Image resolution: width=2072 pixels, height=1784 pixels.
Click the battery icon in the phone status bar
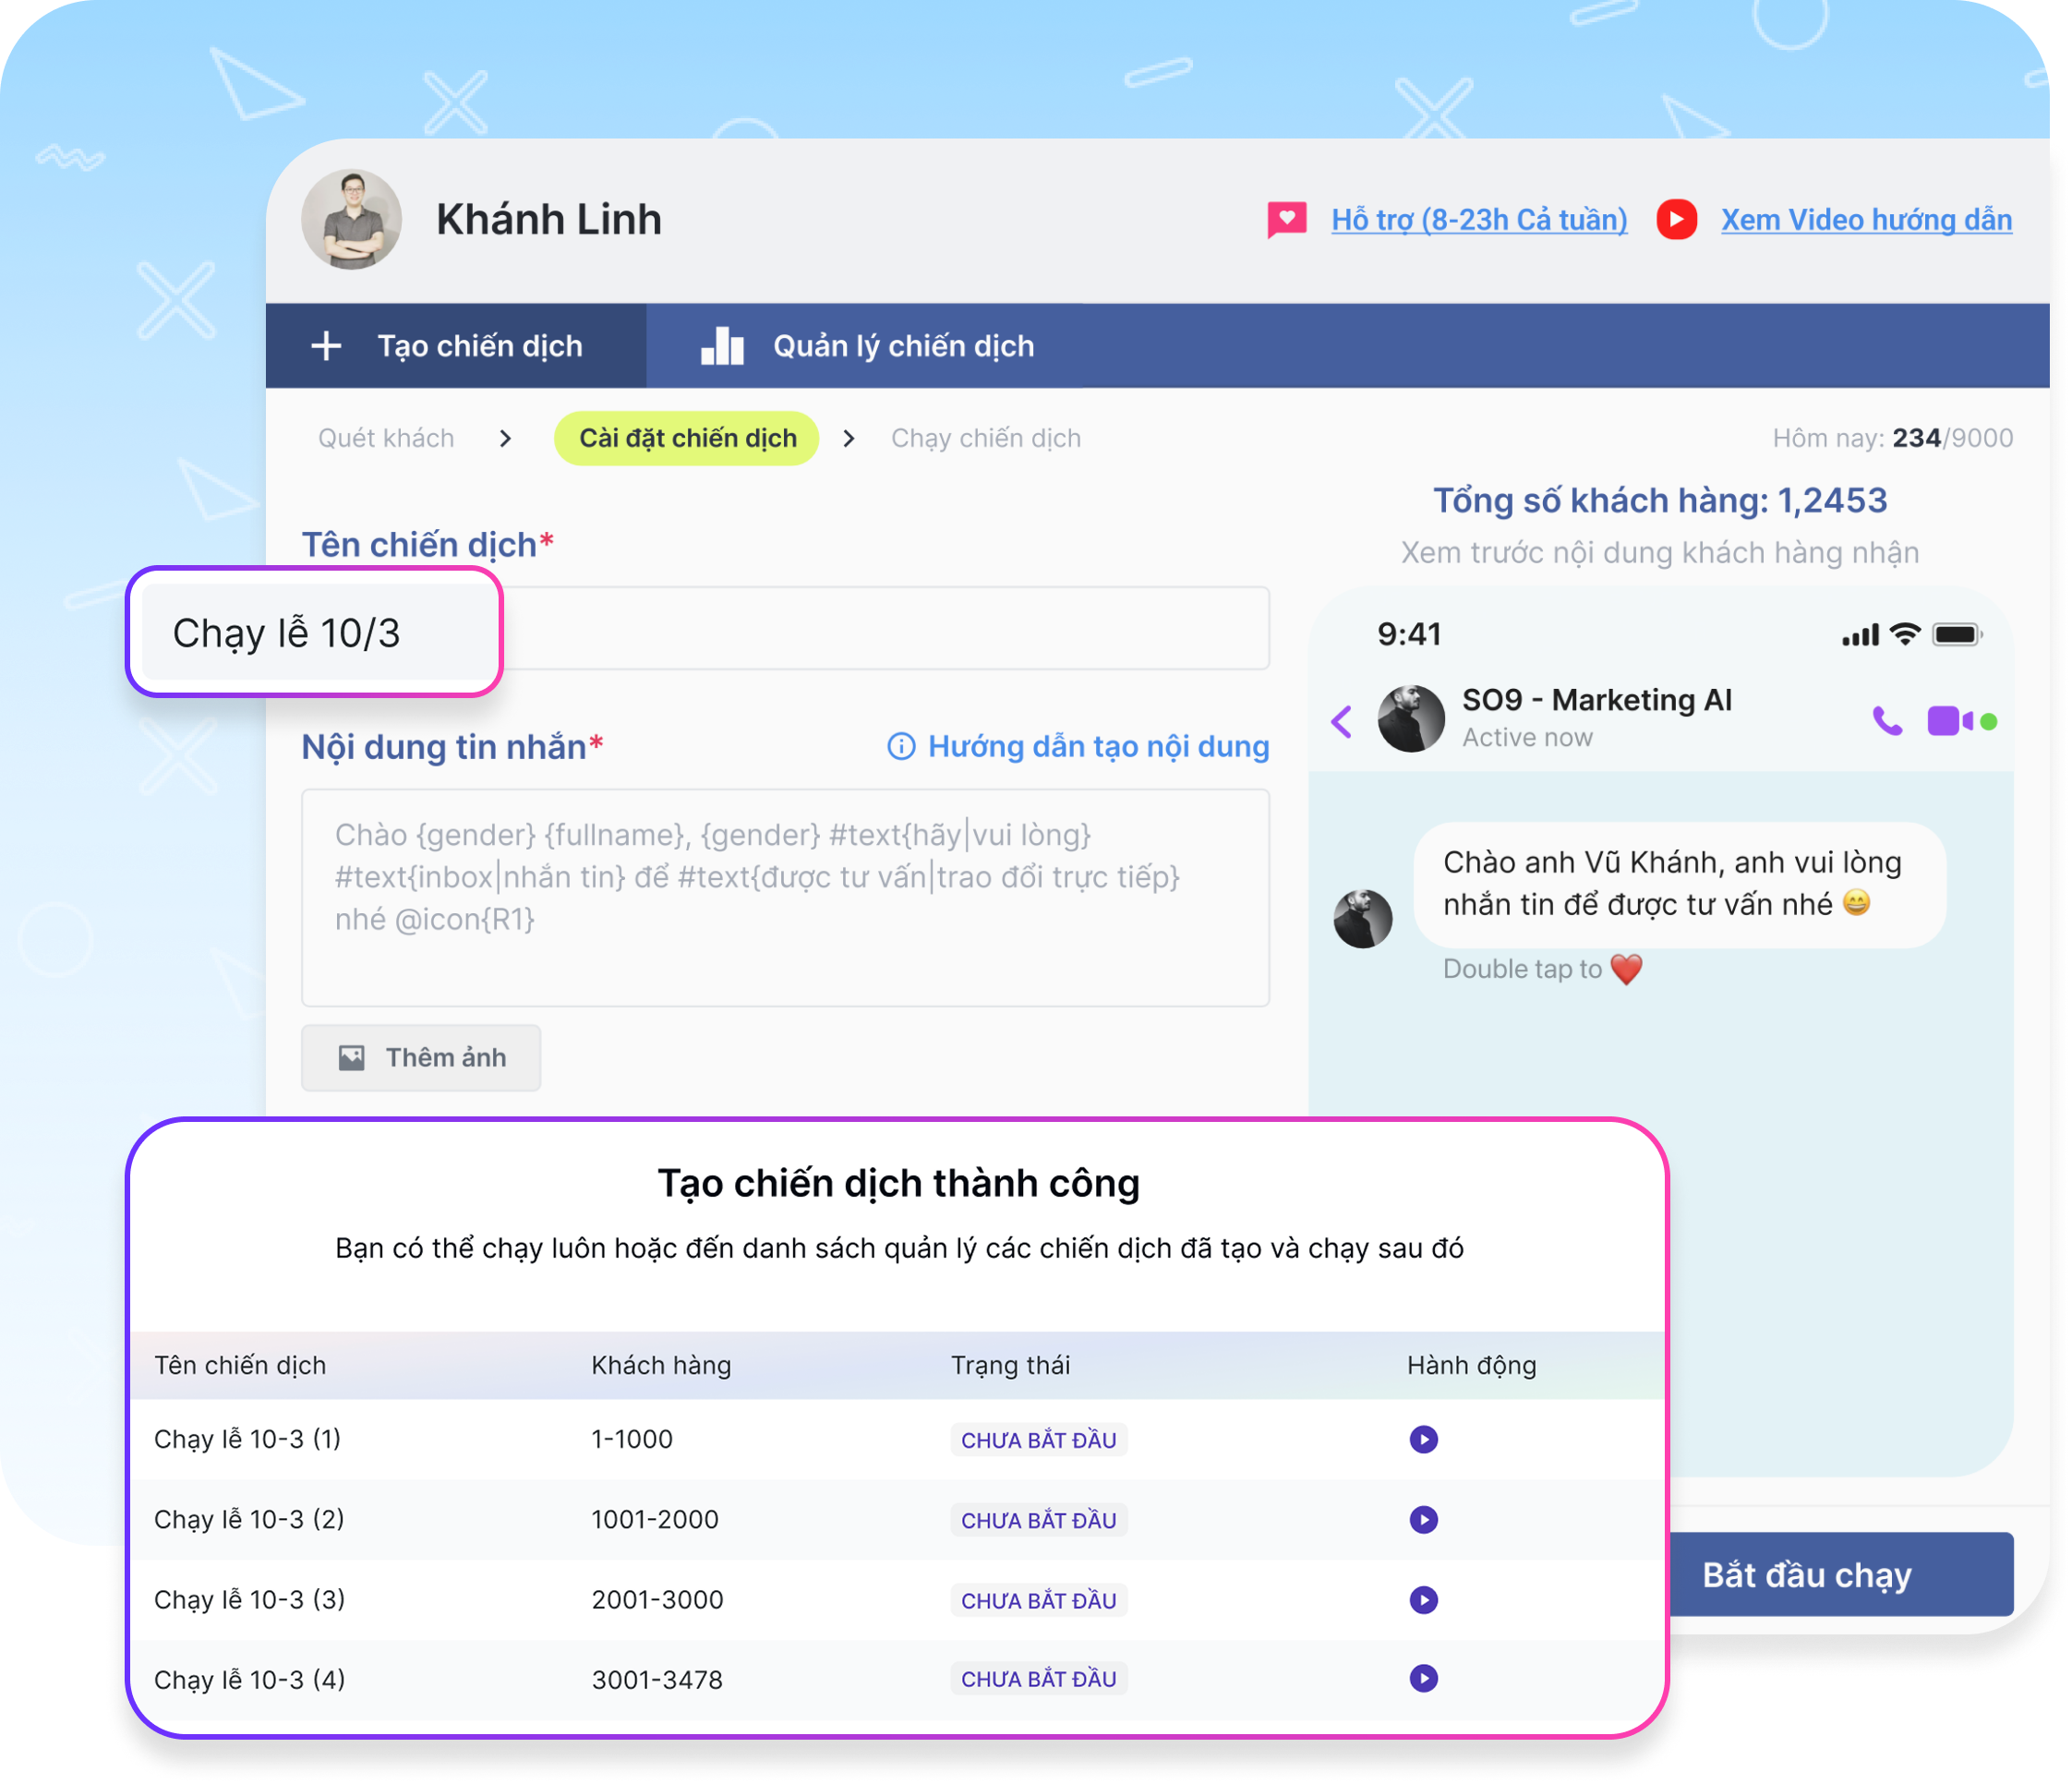coord(1957,634)
